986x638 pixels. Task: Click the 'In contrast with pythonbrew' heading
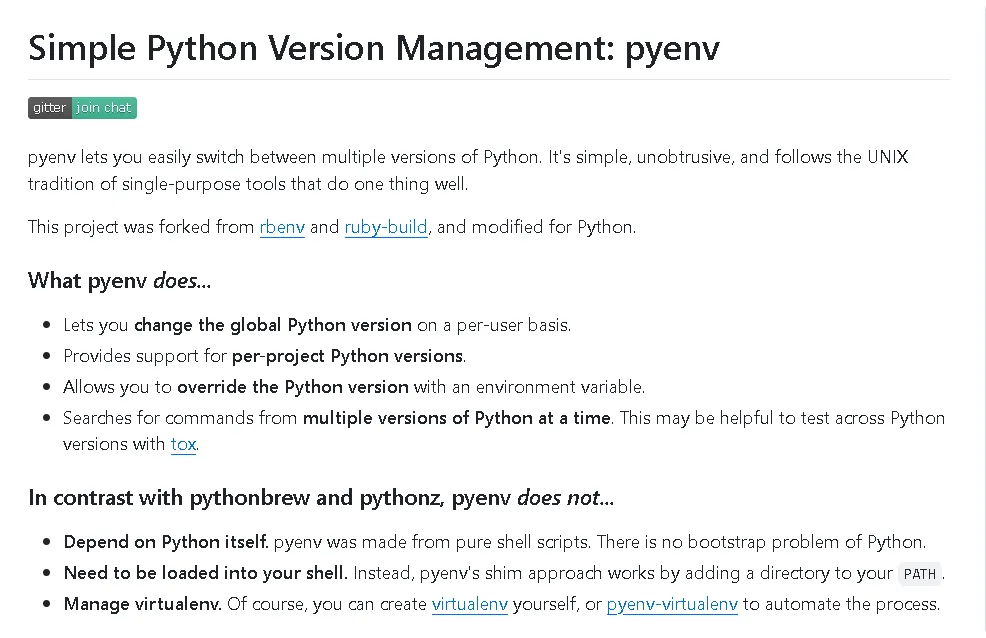click(320, 497)
